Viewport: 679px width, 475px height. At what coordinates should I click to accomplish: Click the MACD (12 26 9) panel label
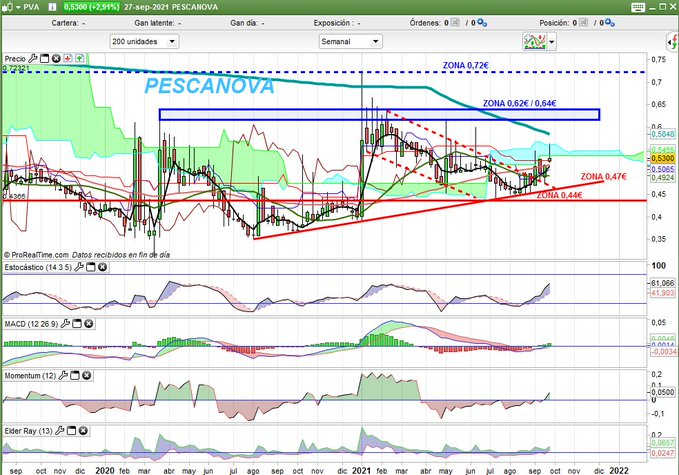coord(31,324)
